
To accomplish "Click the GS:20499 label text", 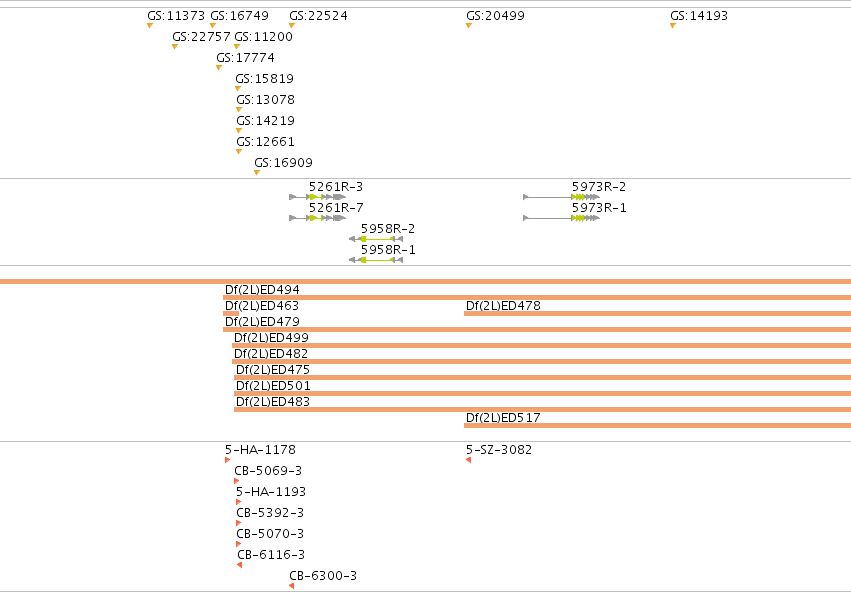I will click(496, 16).
